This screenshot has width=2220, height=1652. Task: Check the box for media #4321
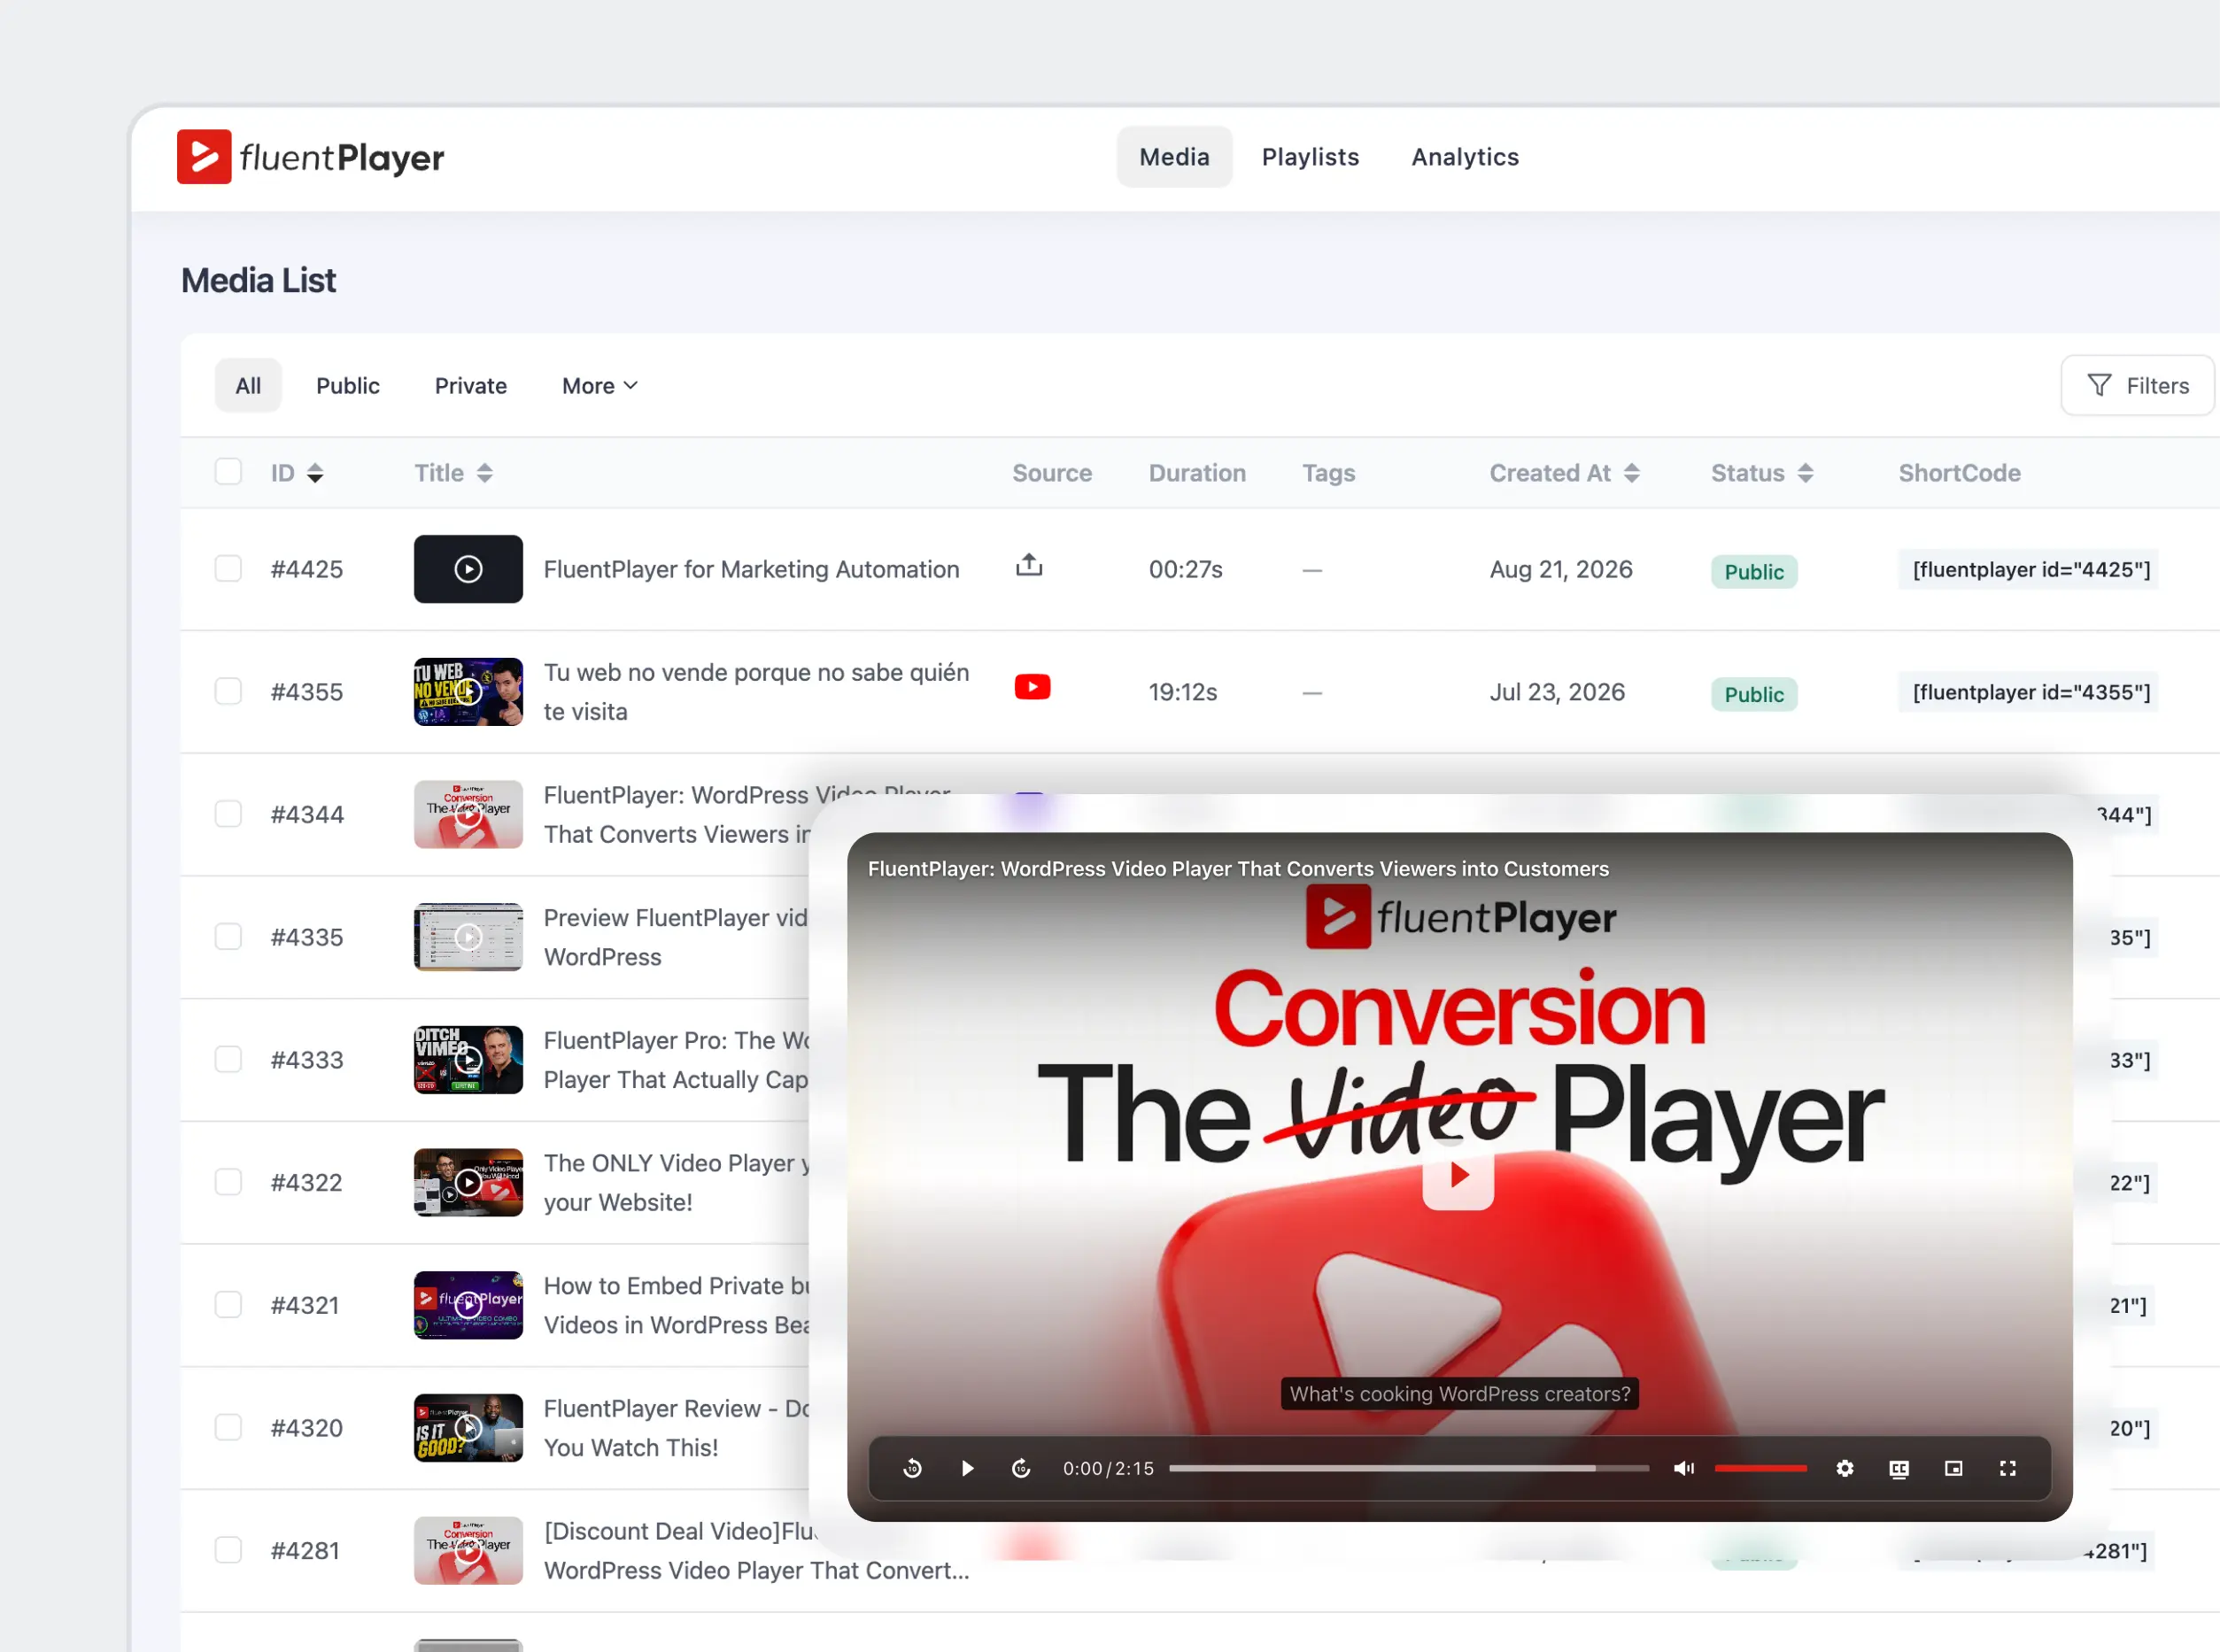pyautogui.click(x=228, y=1305)
